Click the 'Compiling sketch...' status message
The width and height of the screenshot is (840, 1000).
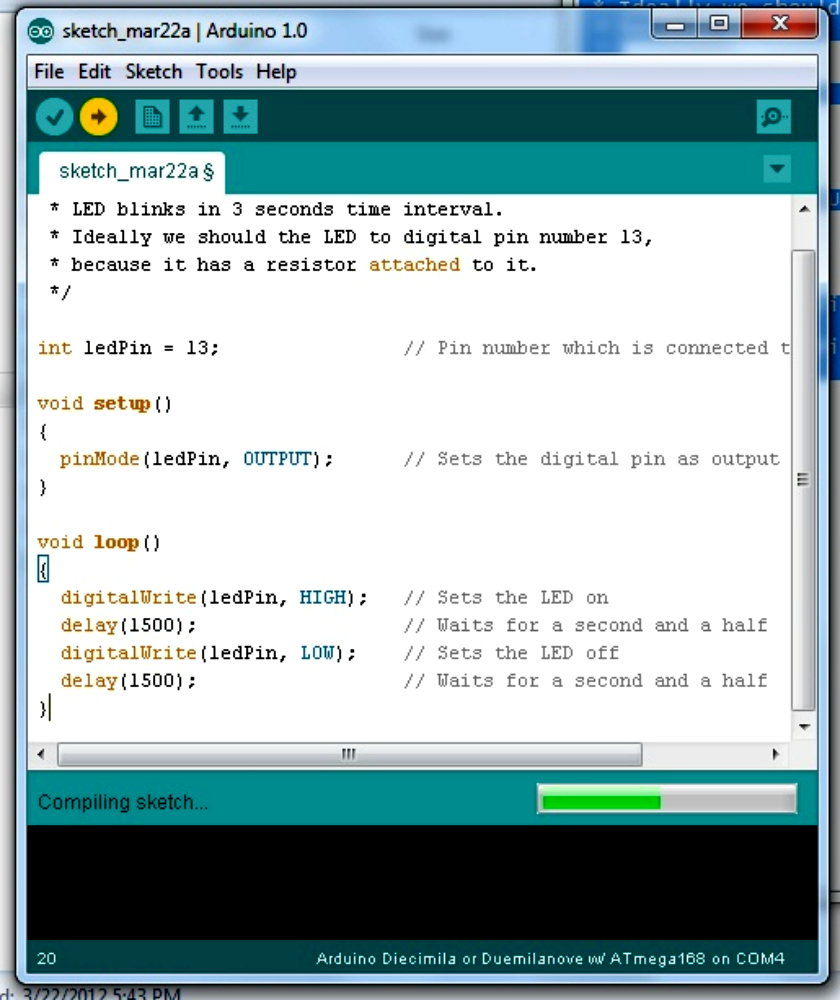[x=123, y=802]
